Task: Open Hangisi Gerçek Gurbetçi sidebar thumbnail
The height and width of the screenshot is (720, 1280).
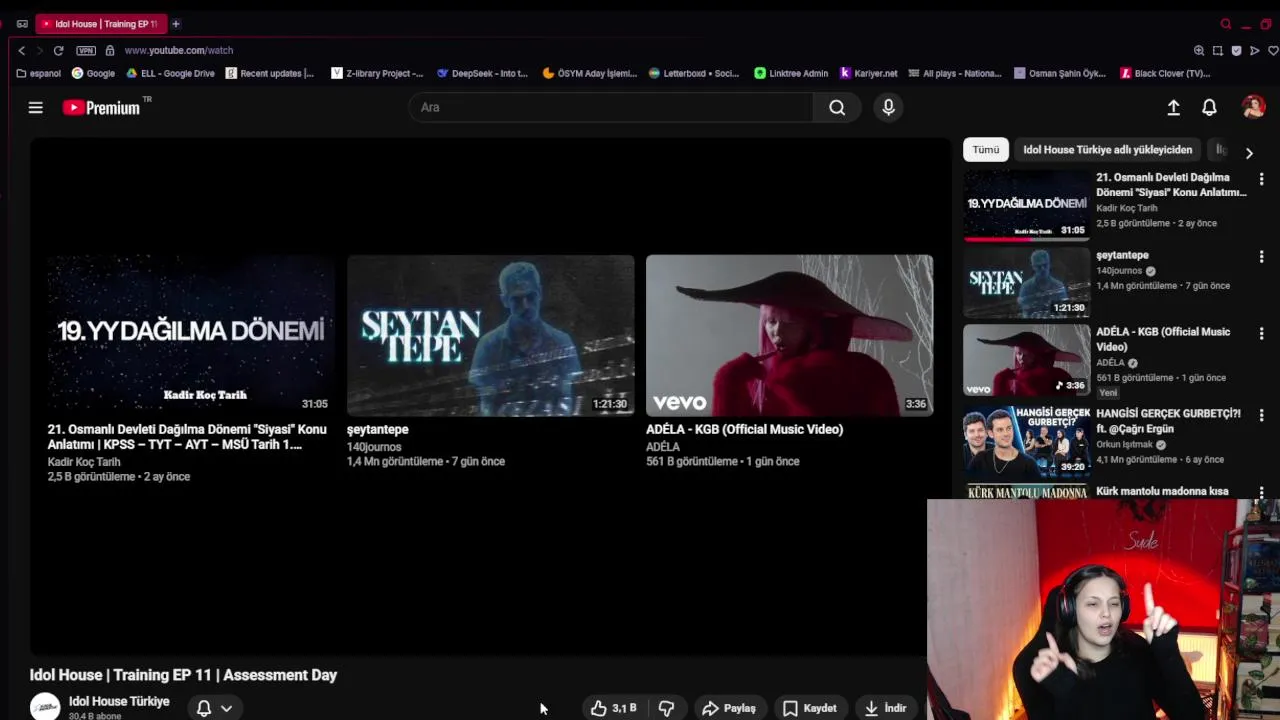Action: click(1027, 441)
